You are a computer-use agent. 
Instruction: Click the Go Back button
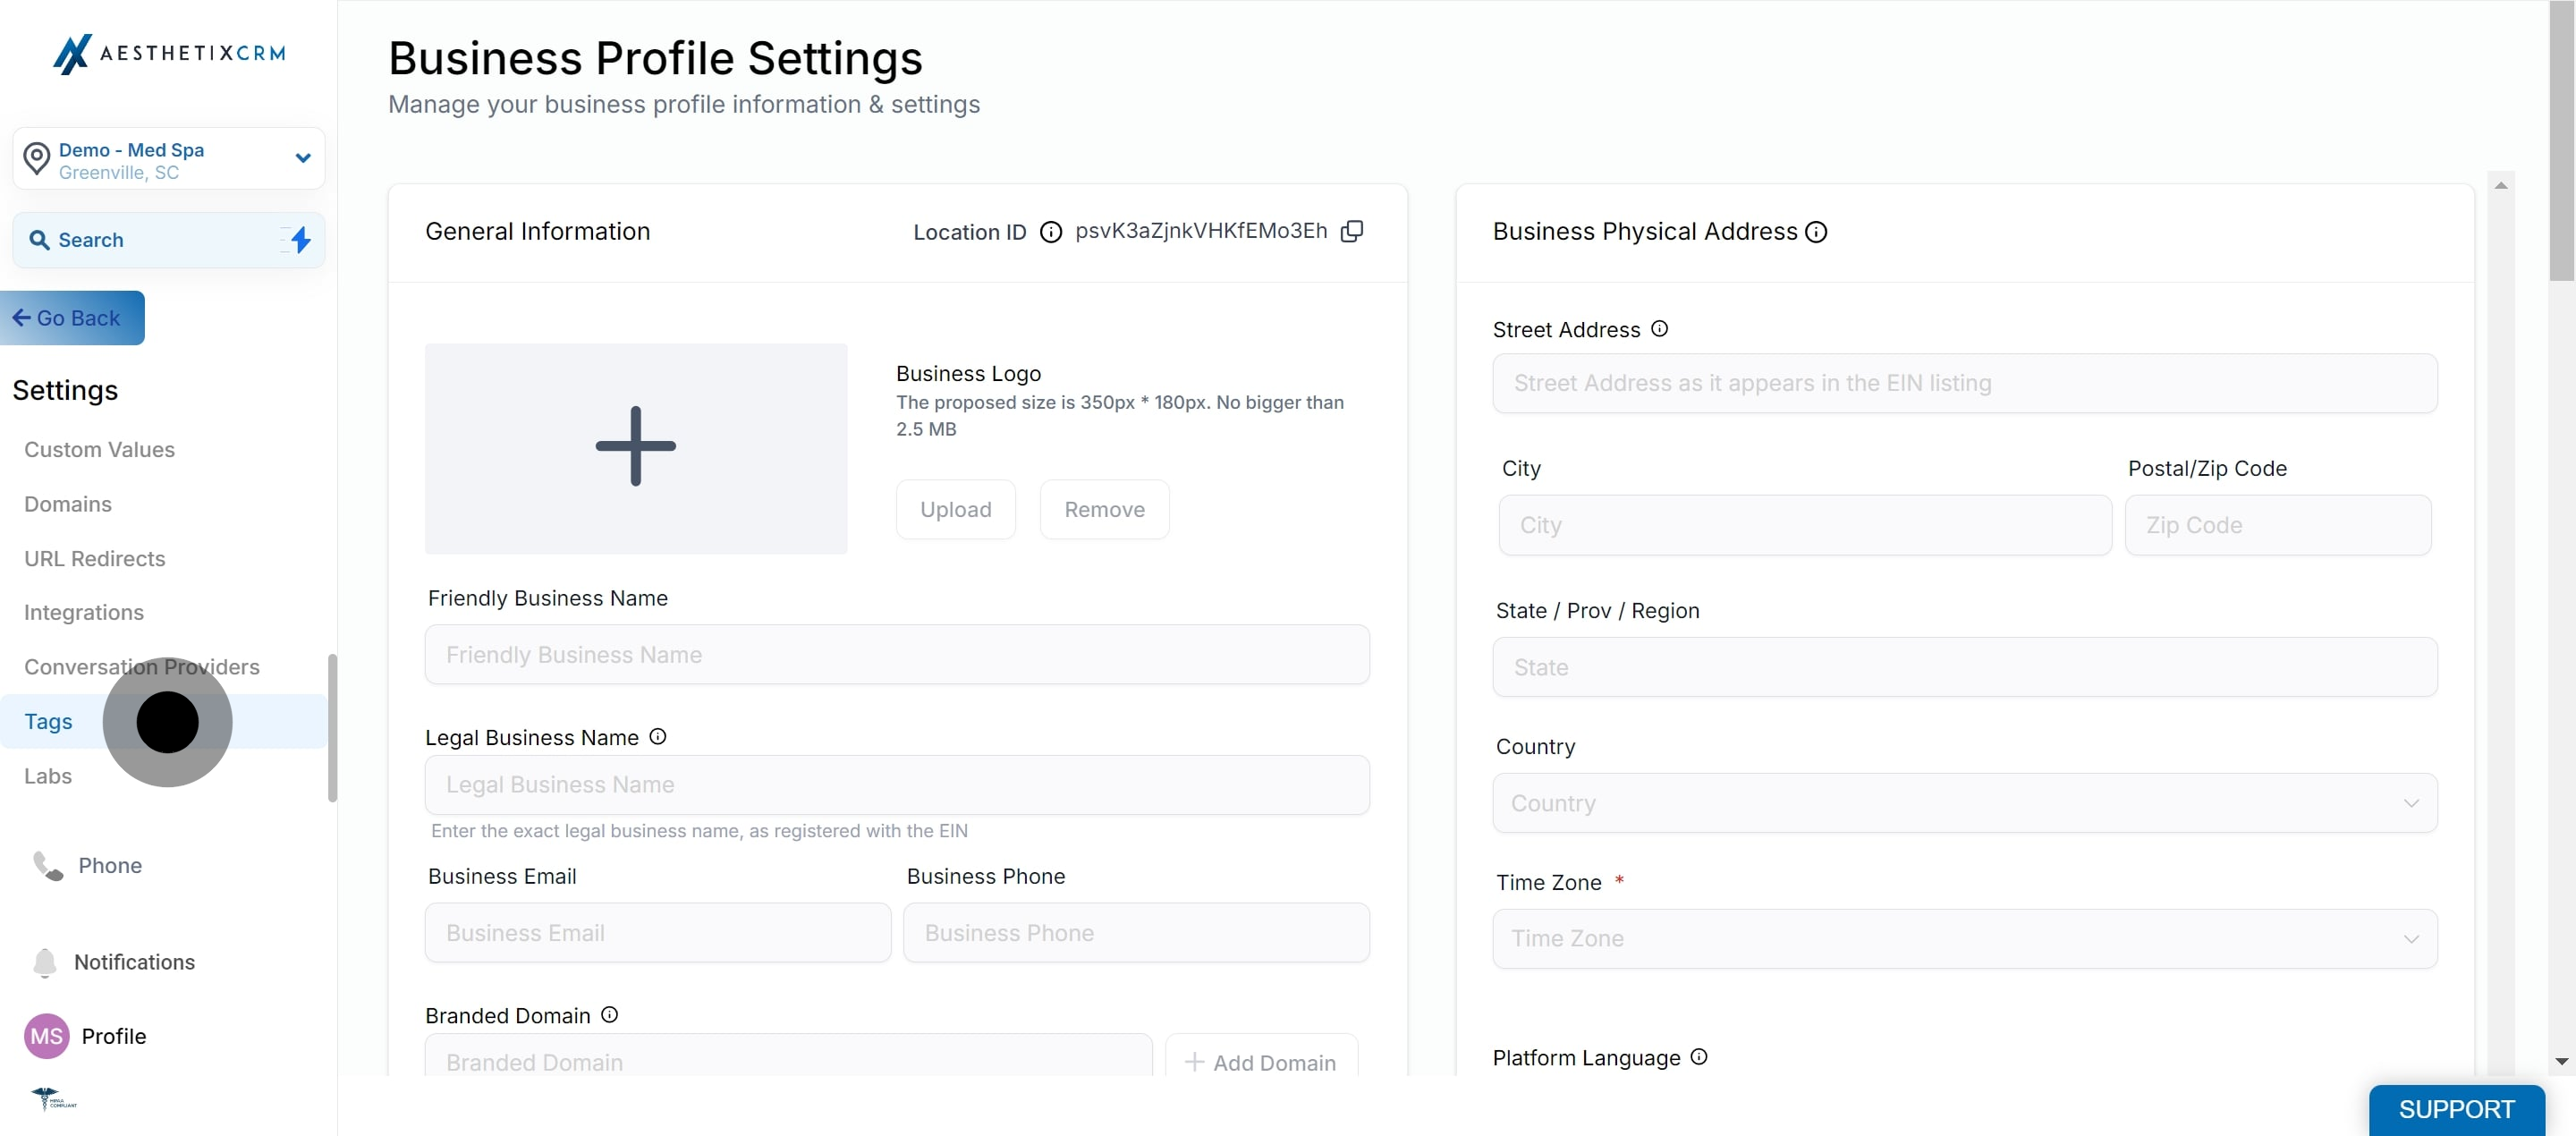click(70, 318)
